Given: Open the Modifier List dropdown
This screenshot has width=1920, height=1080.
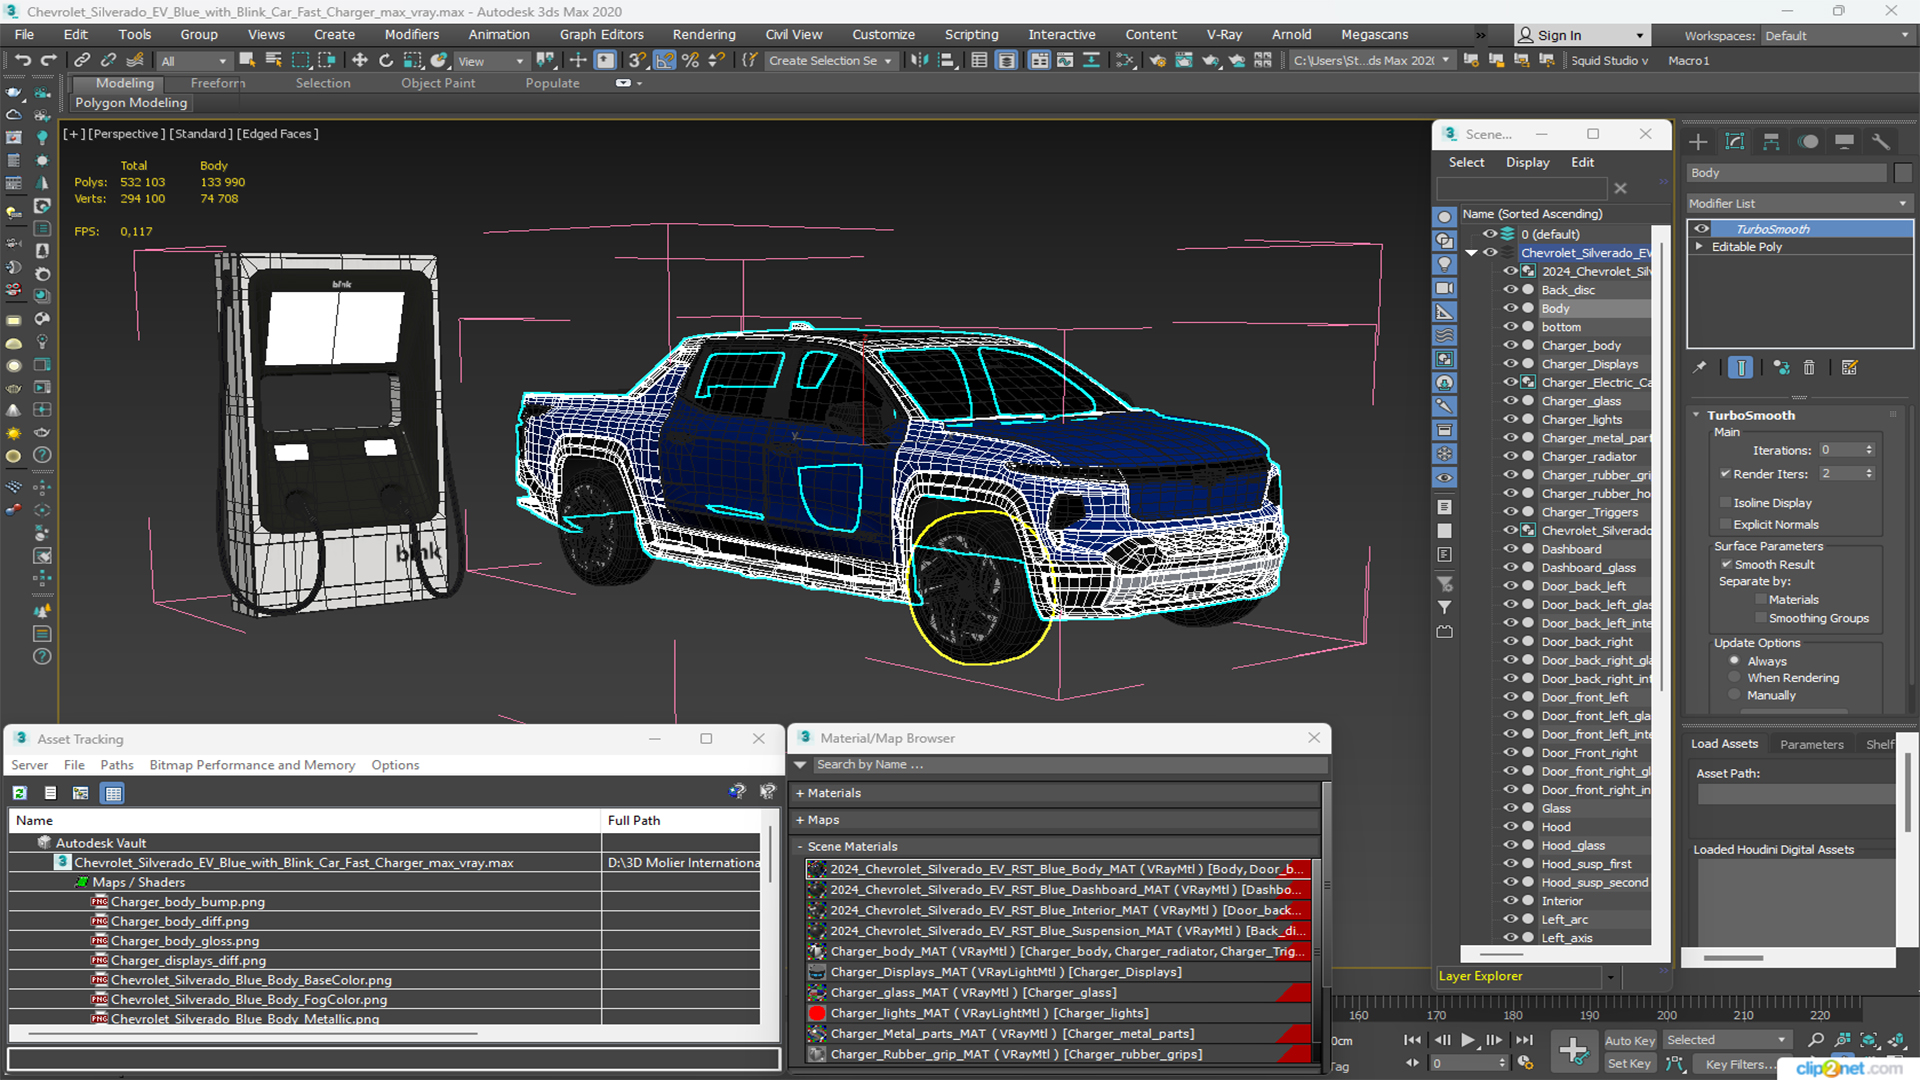Looking at the screenshot, I should [1799, 203].
